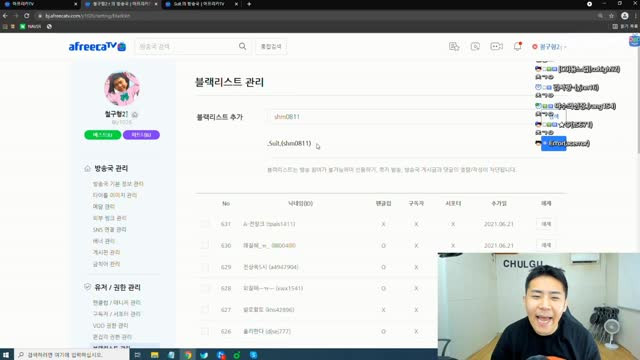Click the 해제 button for row 631
Screen dimensions: 640x360
546,224
